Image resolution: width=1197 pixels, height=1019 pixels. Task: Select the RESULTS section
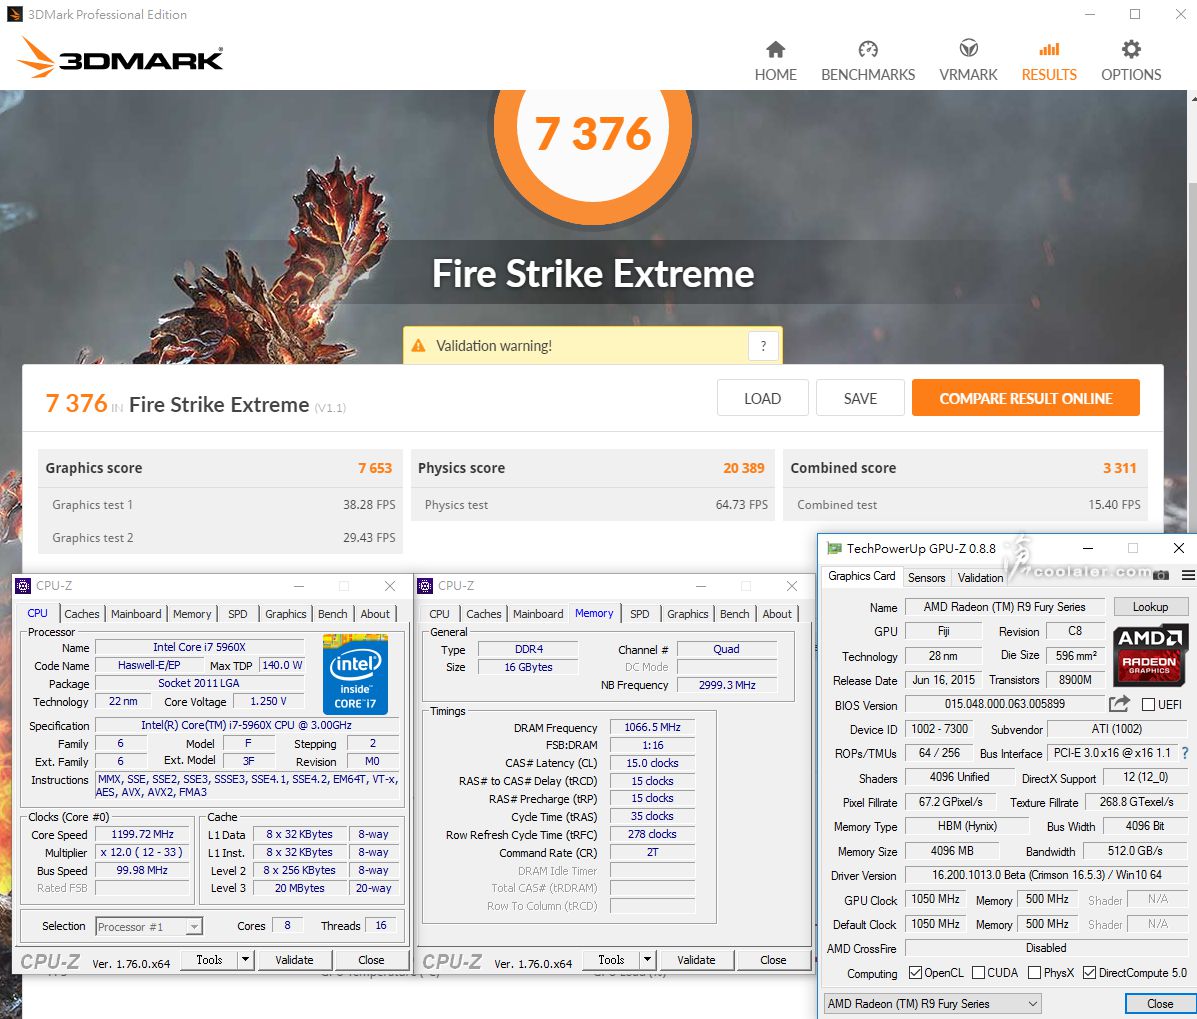click(x=1049, y=61)
